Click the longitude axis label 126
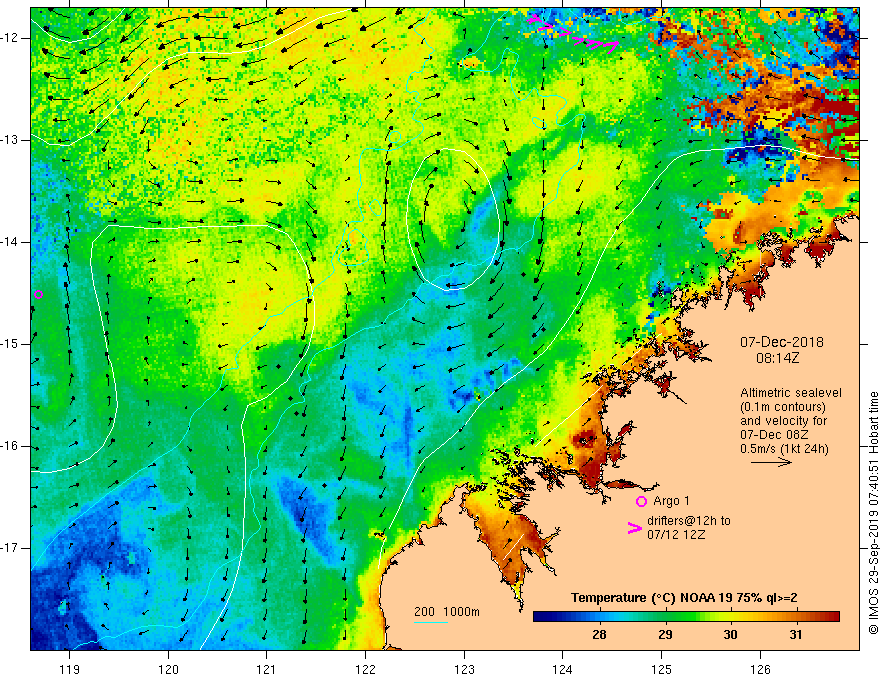This screenshot has height=680, width=880. [x=760, y=669]
